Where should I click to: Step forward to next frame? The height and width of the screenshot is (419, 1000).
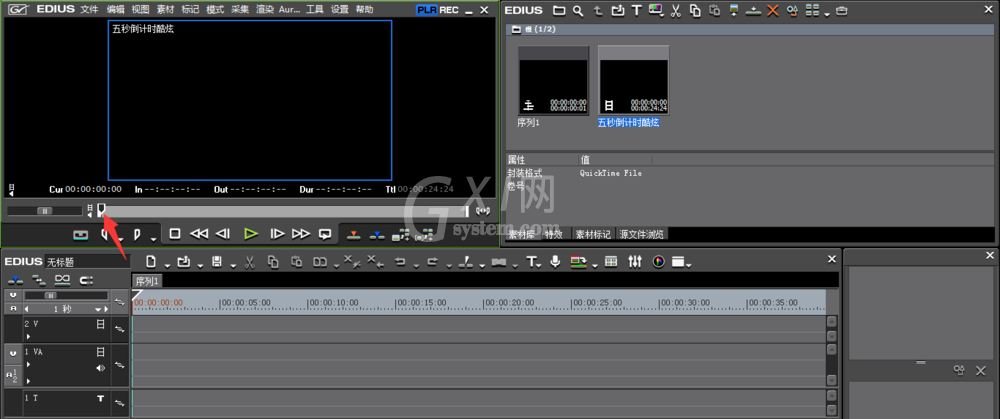277,234
